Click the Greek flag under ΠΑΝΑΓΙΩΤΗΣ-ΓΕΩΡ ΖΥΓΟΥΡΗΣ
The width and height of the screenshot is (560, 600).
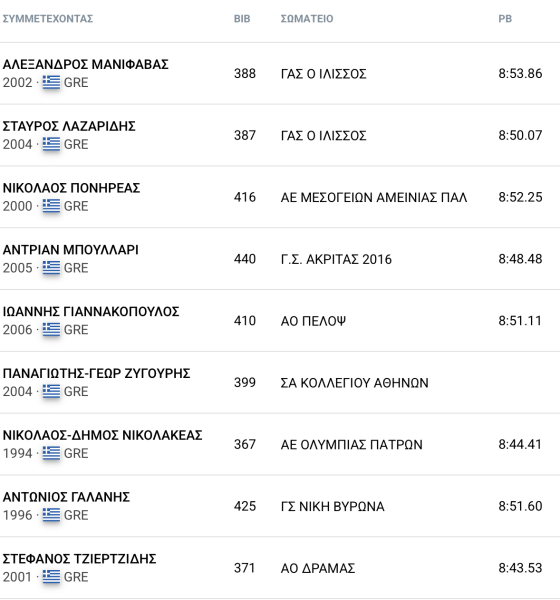[51, 391]
